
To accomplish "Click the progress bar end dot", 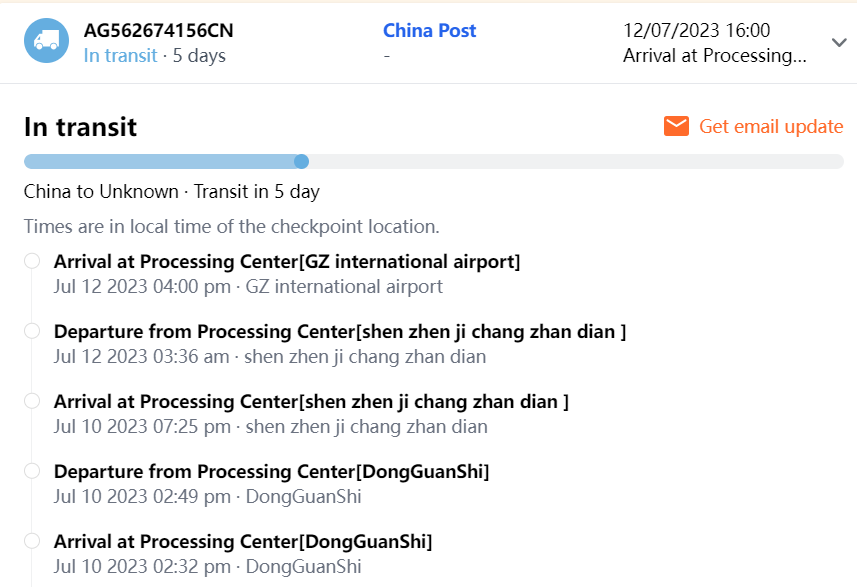I will coord(301,161).
